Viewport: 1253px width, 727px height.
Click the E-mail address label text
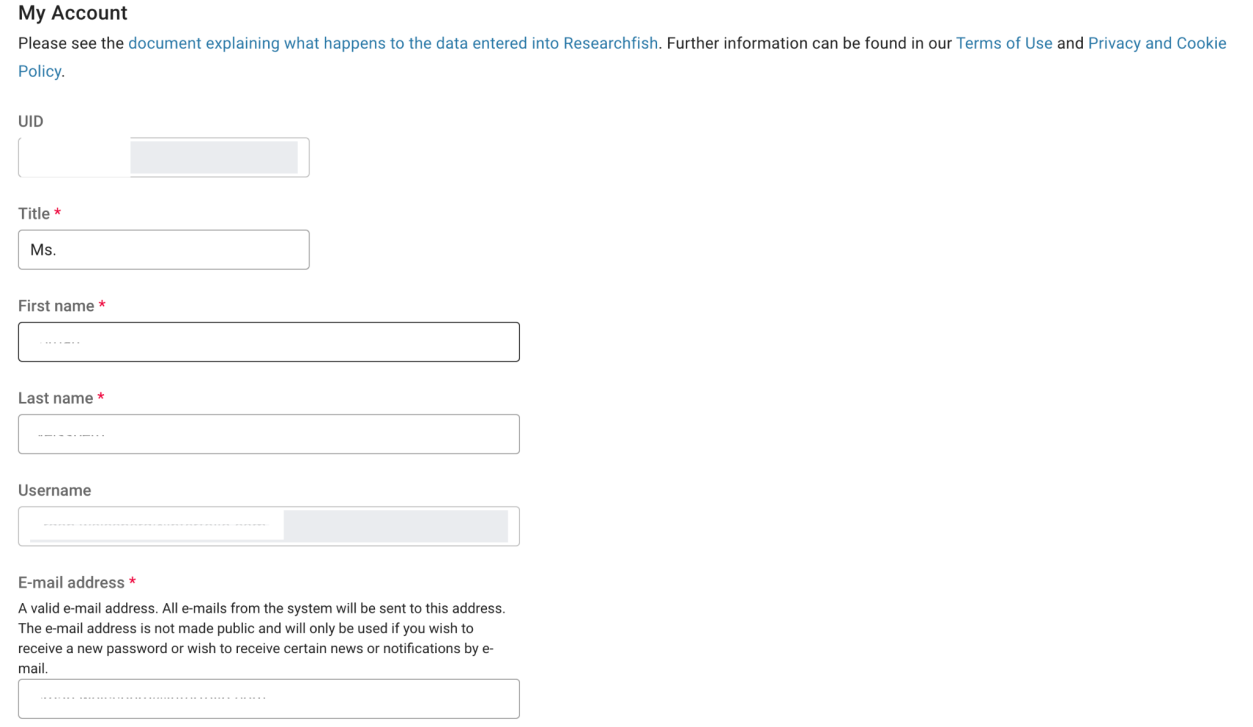pyautogui.click(x=71, y=582)
